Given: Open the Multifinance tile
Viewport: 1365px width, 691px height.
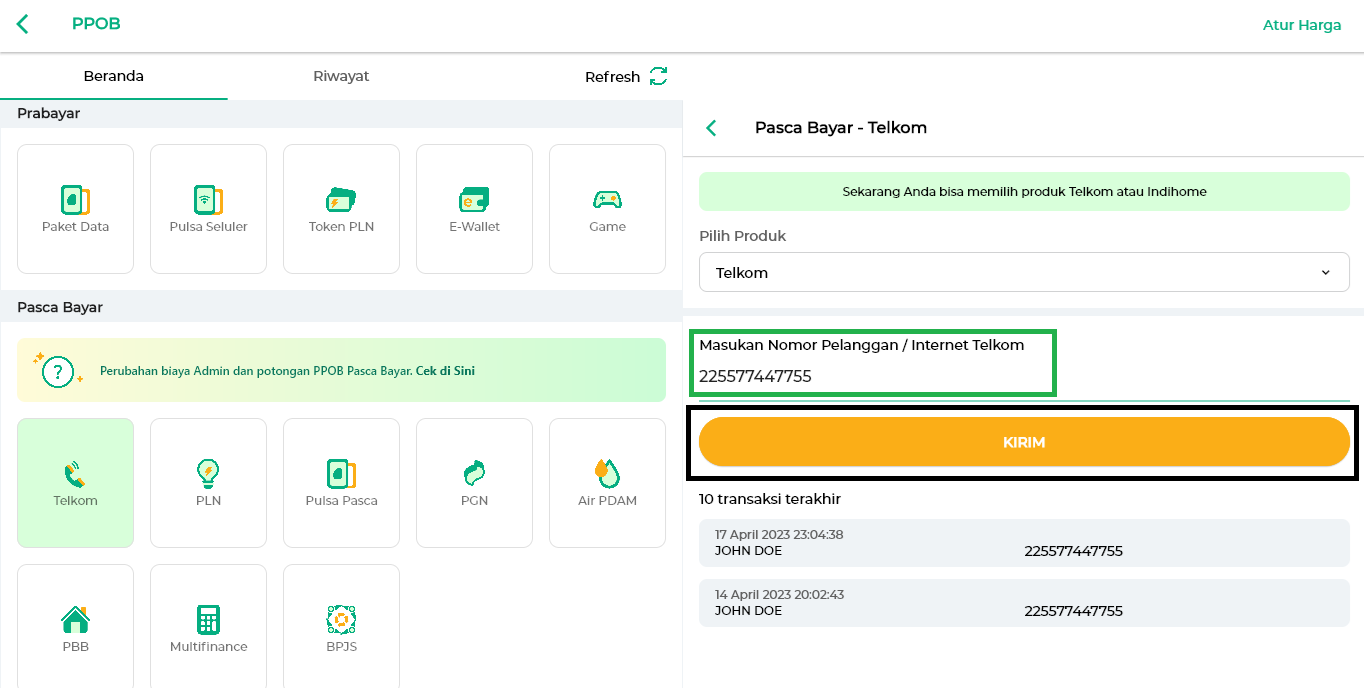Looking at the screenshot, I should tap(208, 627).
